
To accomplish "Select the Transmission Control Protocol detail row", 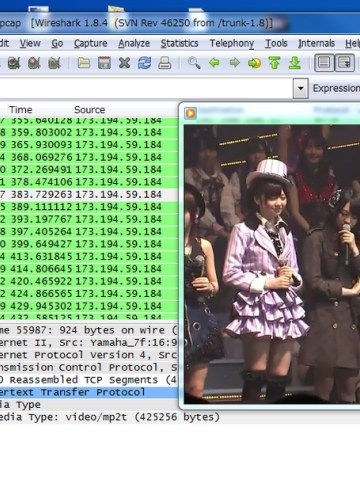I will pyautogui.click(x=89, y=367).
